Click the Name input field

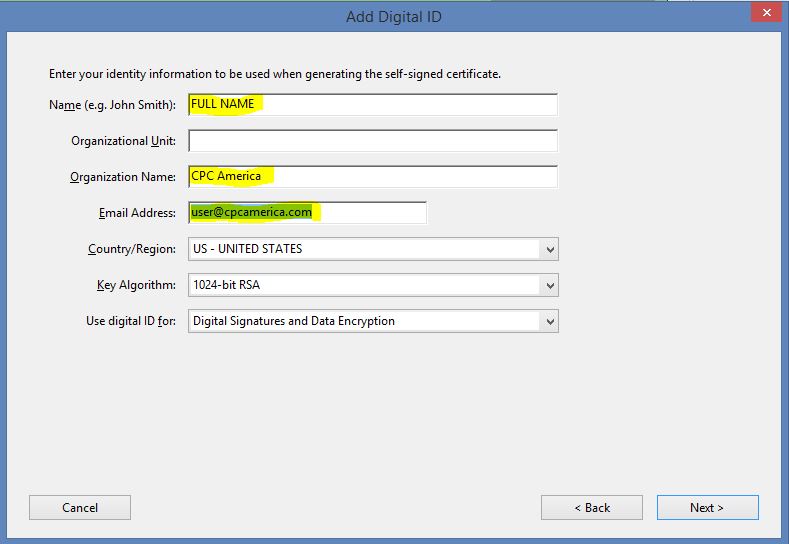pos(373,105)
